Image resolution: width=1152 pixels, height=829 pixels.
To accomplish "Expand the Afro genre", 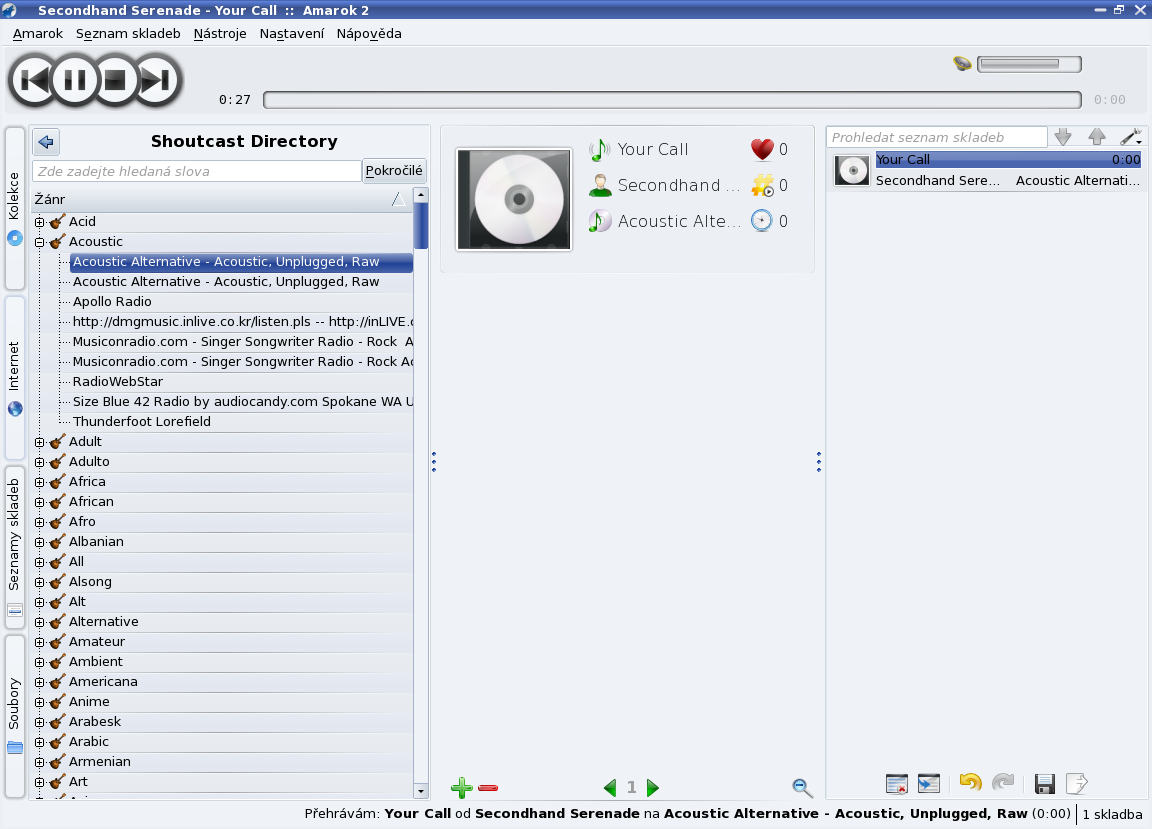I will [x=40, y=522].
